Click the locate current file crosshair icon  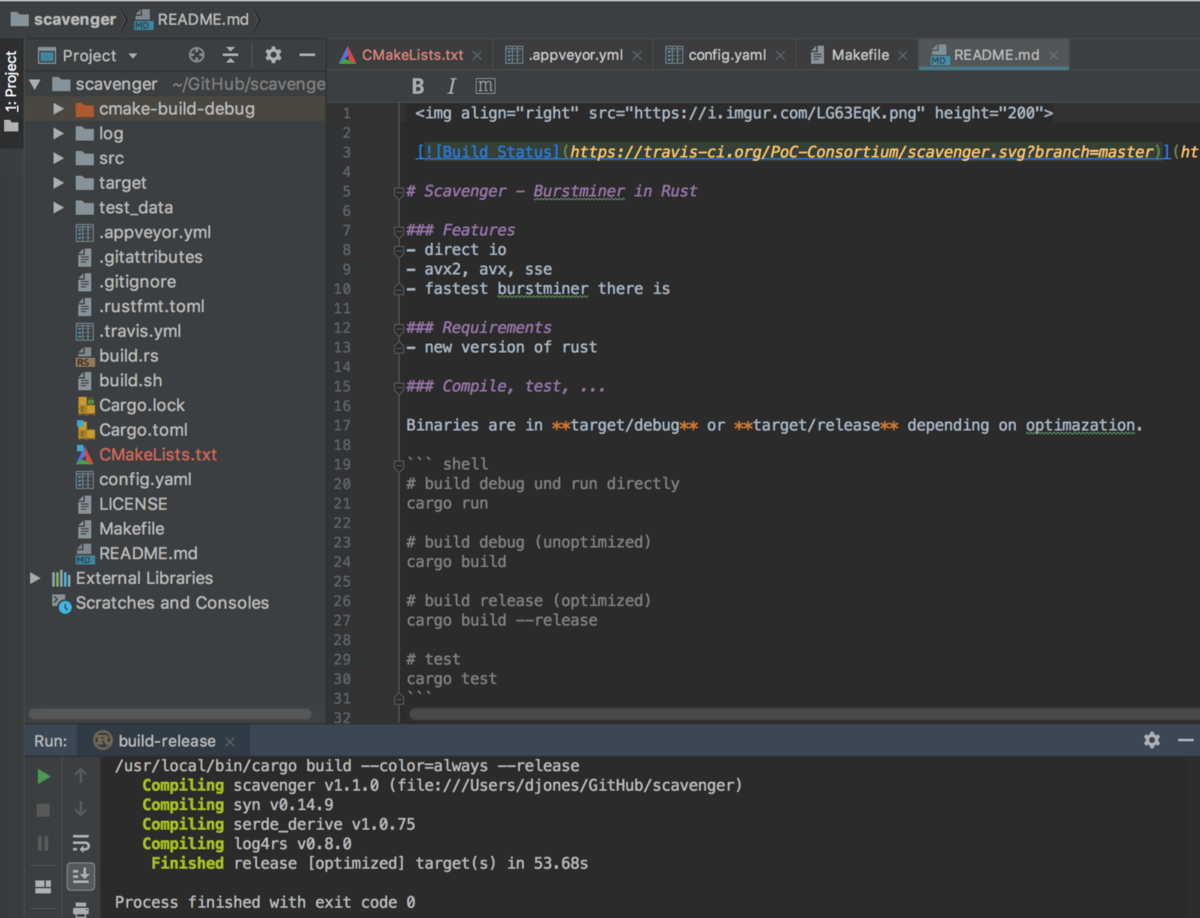point(197,55)
